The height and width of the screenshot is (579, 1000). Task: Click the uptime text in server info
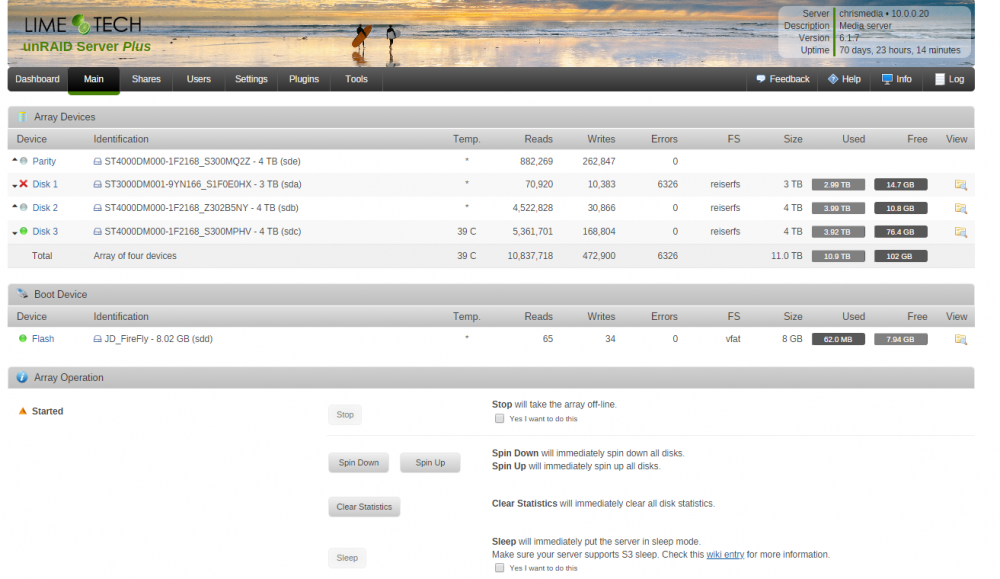tap(900, 50)
